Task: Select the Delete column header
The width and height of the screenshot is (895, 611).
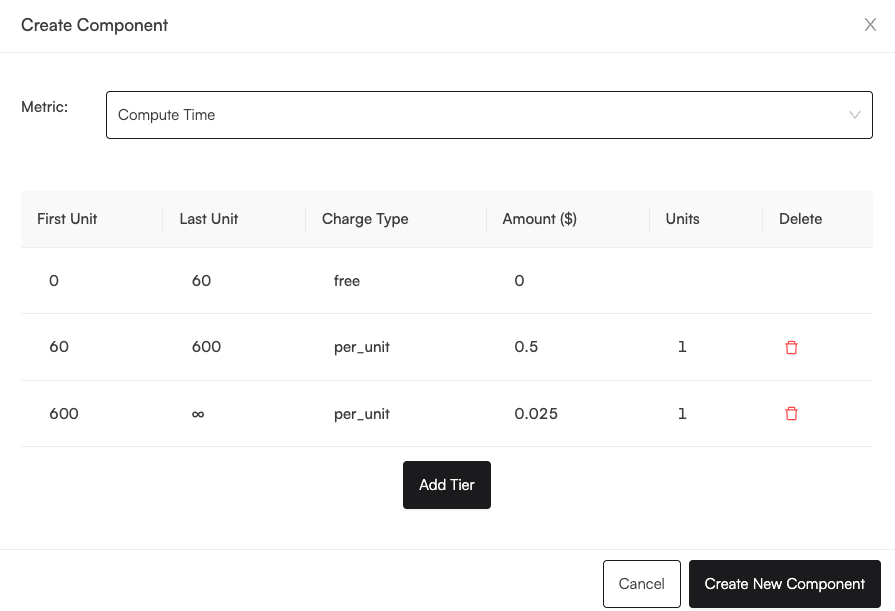Action: (801, 219)
